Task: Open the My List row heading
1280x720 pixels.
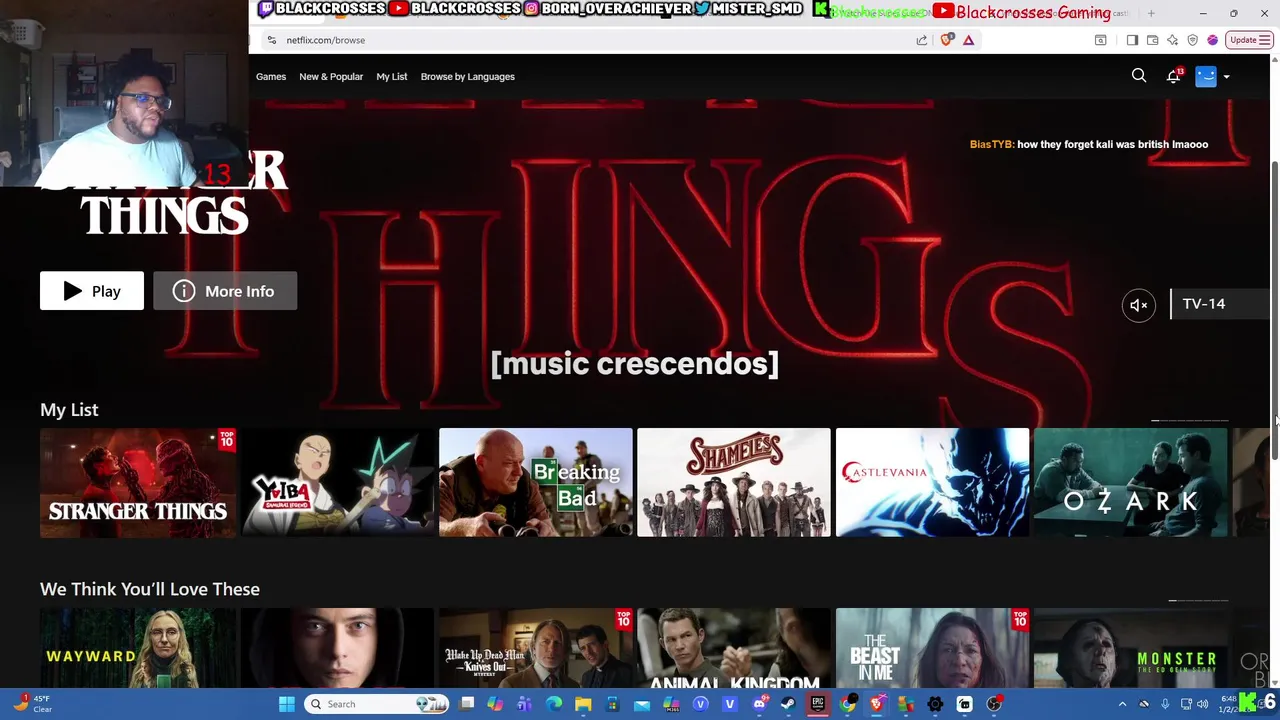Action: point(69,410)
